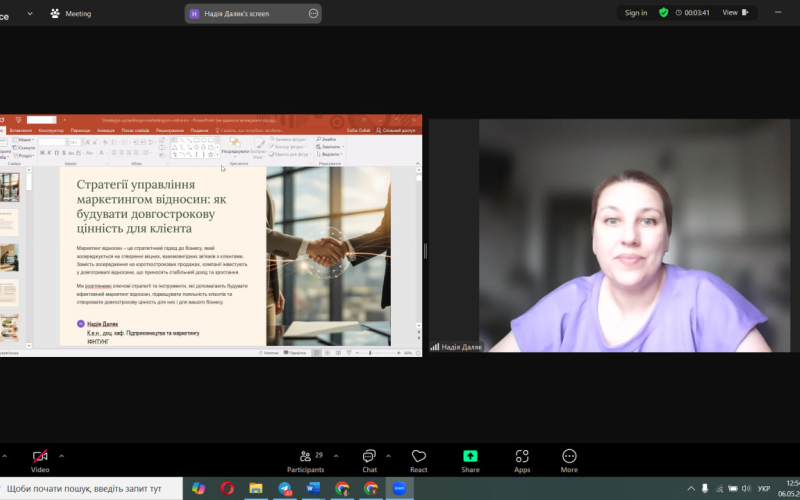Viewport: 800px width, 500px height.
Task: Open the Конструктор ribbon tab
Action: pos(51,131)
